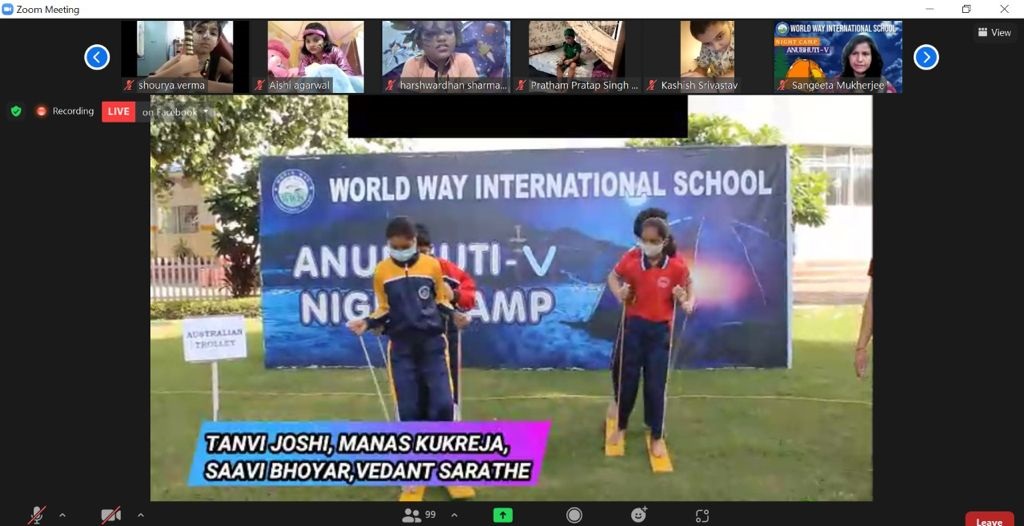Click muted mic icon beside Kashish Srivastav
The height and width of the screenshot is (526, 1024).
[x=652, y=85]
